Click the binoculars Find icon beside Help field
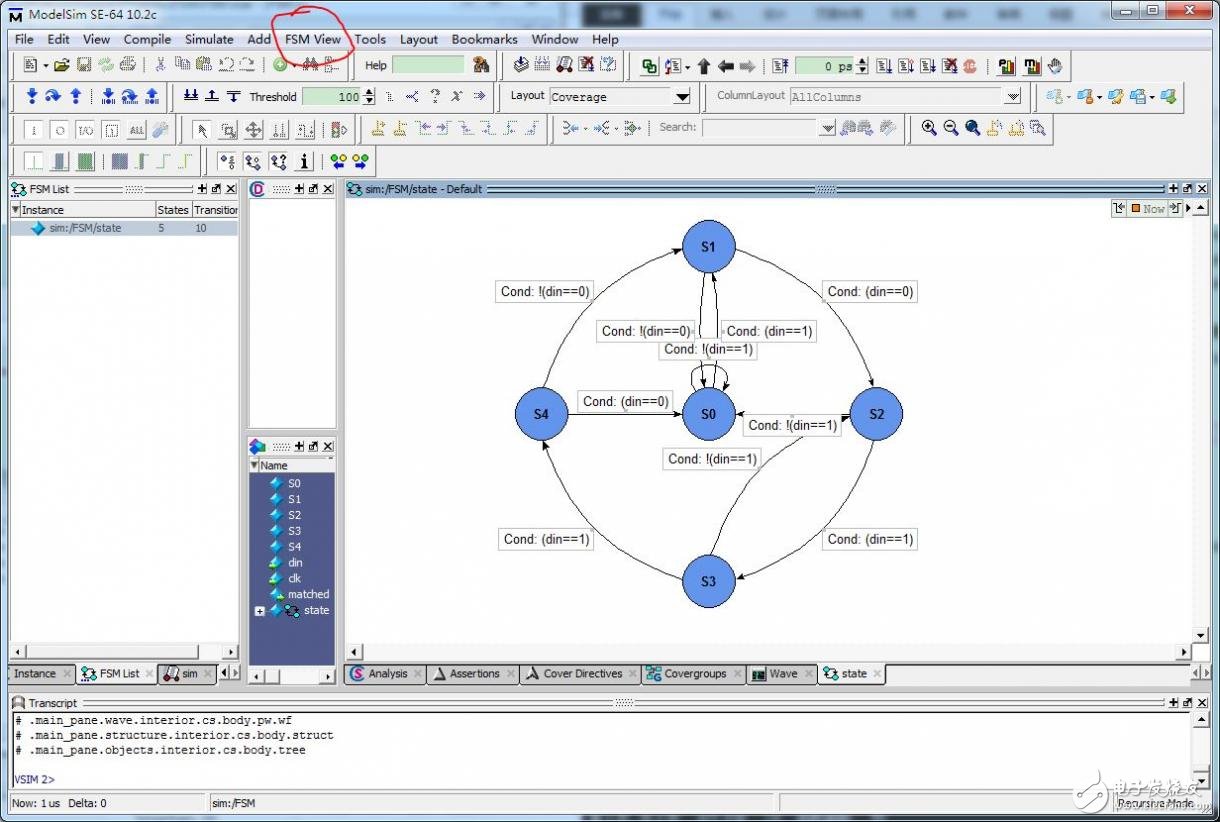The image size is (1220, 822). tap(481, 66)
